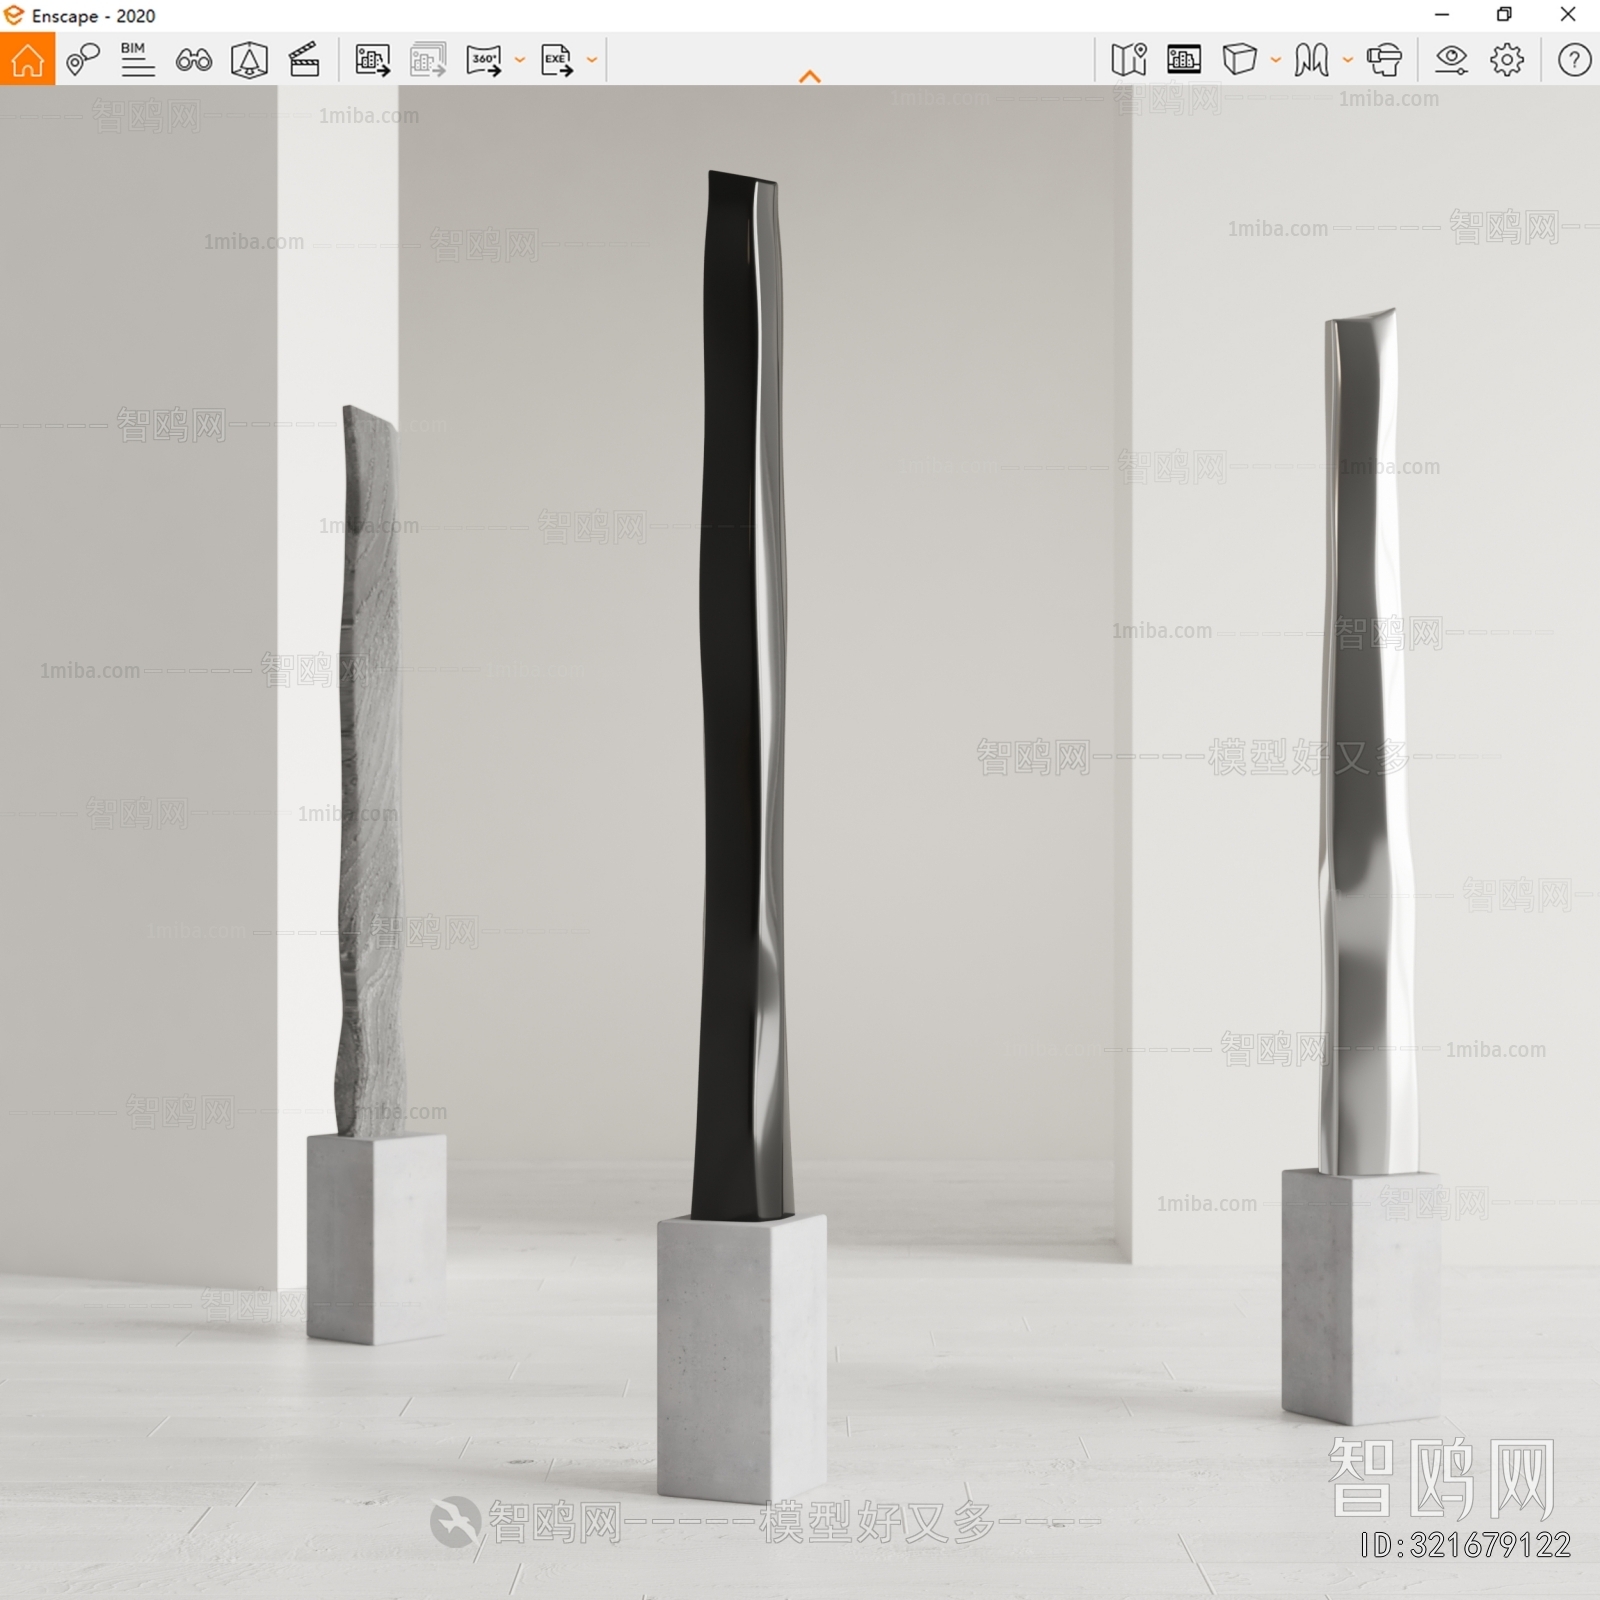Expand the render style dropdown arrow
The height and width of the screenshot is (1600, 1600).
1348,60
